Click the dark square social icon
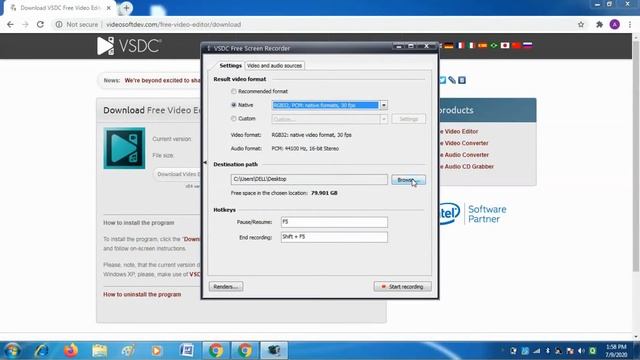 point(462,80)
